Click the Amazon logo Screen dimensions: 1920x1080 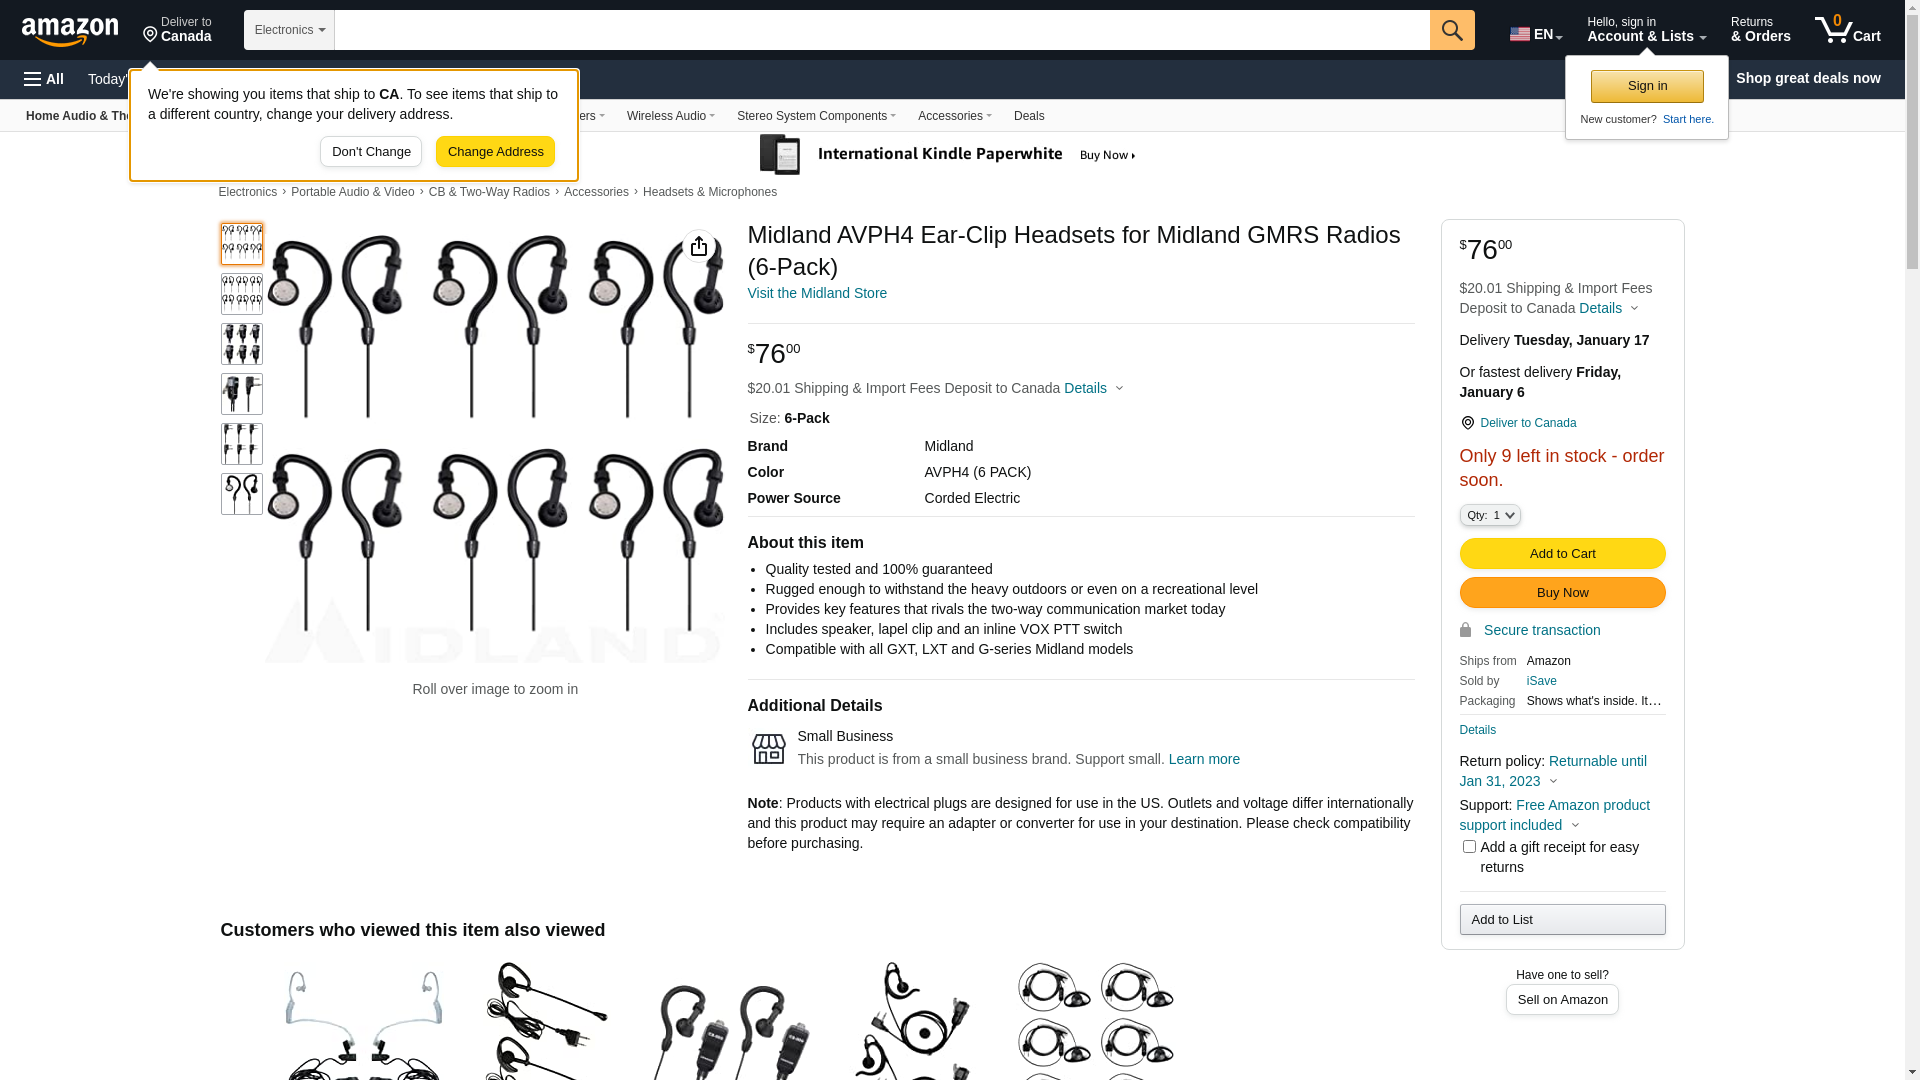click(x=70, y=31)
